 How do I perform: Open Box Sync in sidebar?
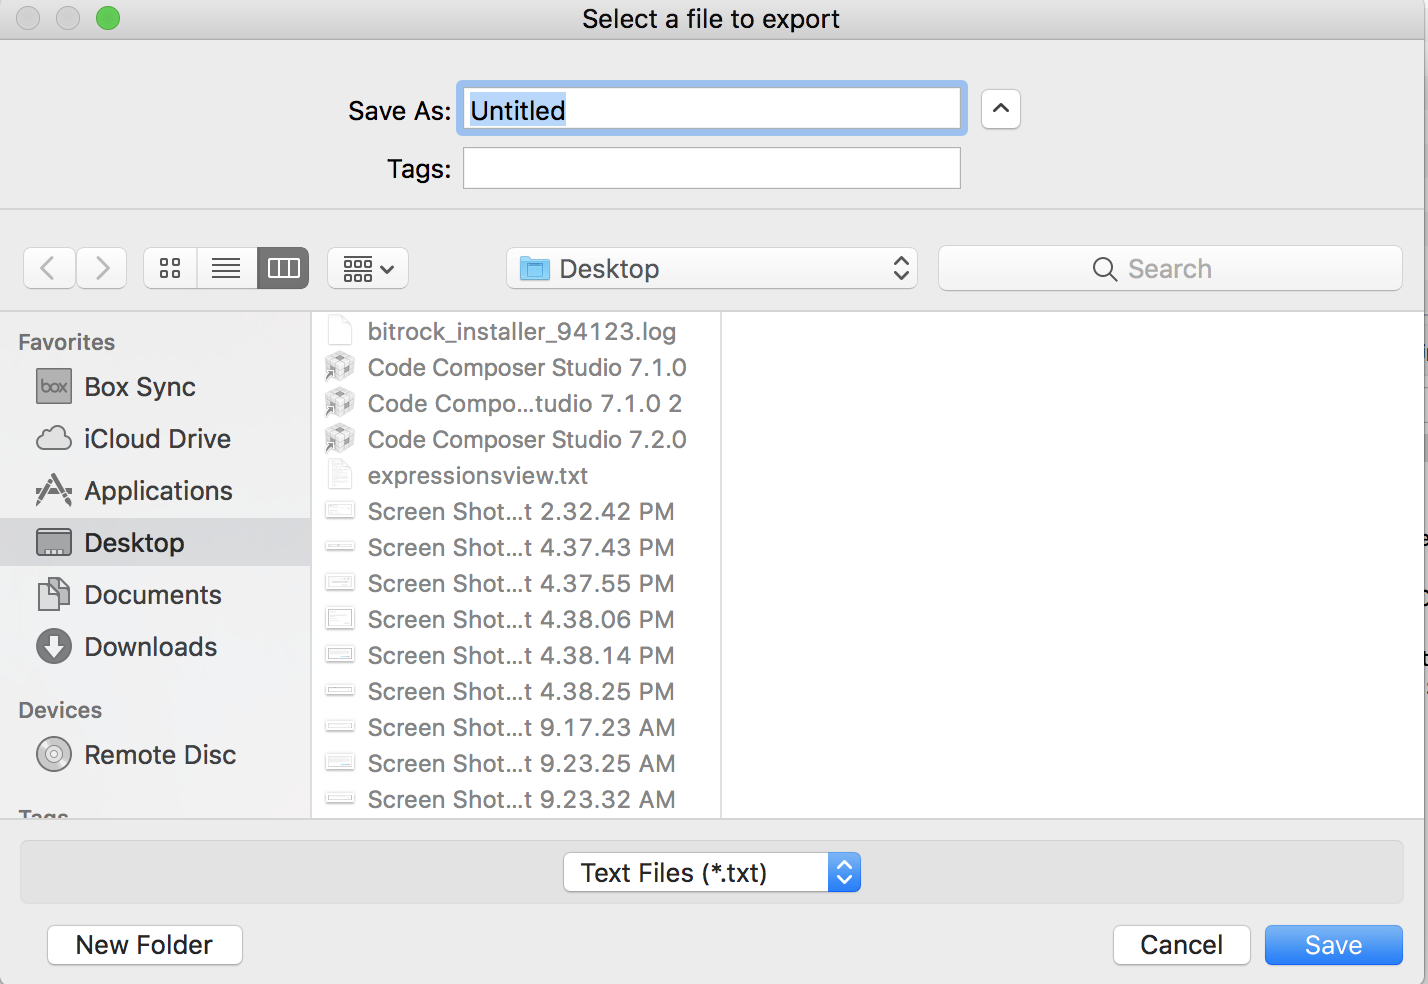139,387
